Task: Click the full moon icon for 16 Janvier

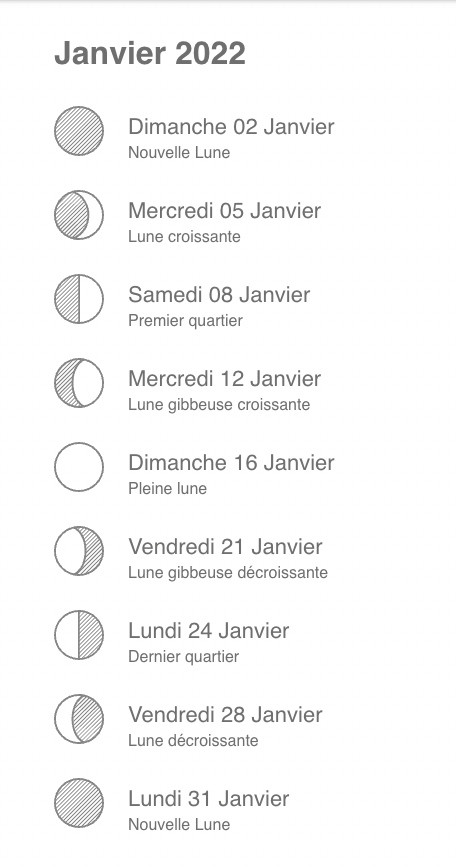Action: [x=79, y=467]
